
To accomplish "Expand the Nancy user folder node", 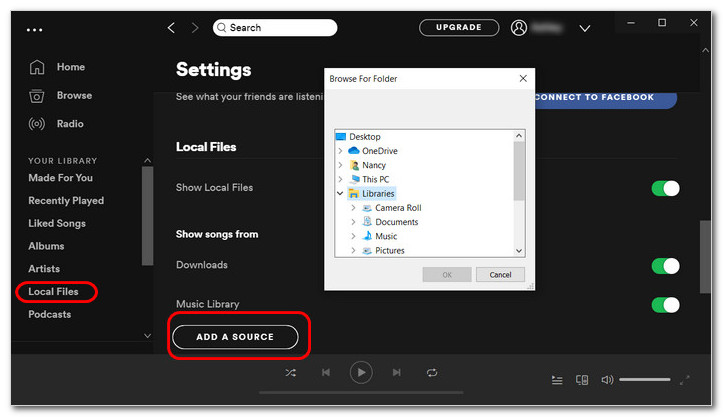I will pyautogui.click(x=340, y=165).
